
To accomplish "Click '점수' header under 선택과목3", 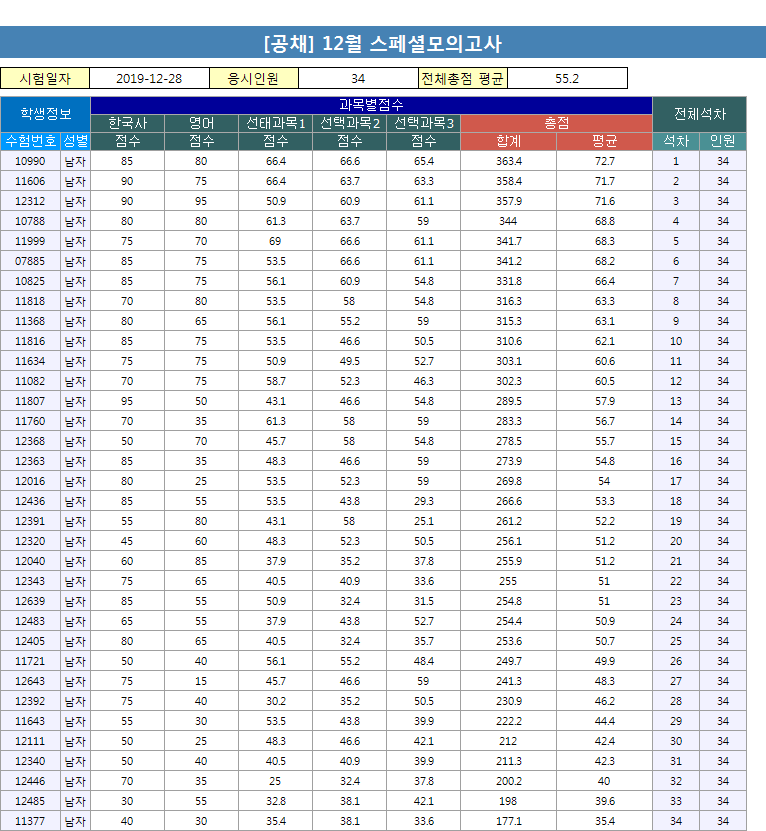I will [424, 141].
